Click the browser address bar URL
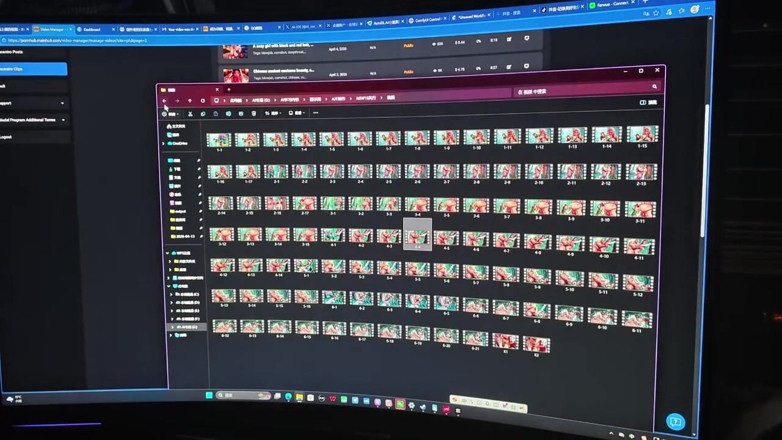The height and width of the screenshot is (440, 782). (x=77, y=40)
